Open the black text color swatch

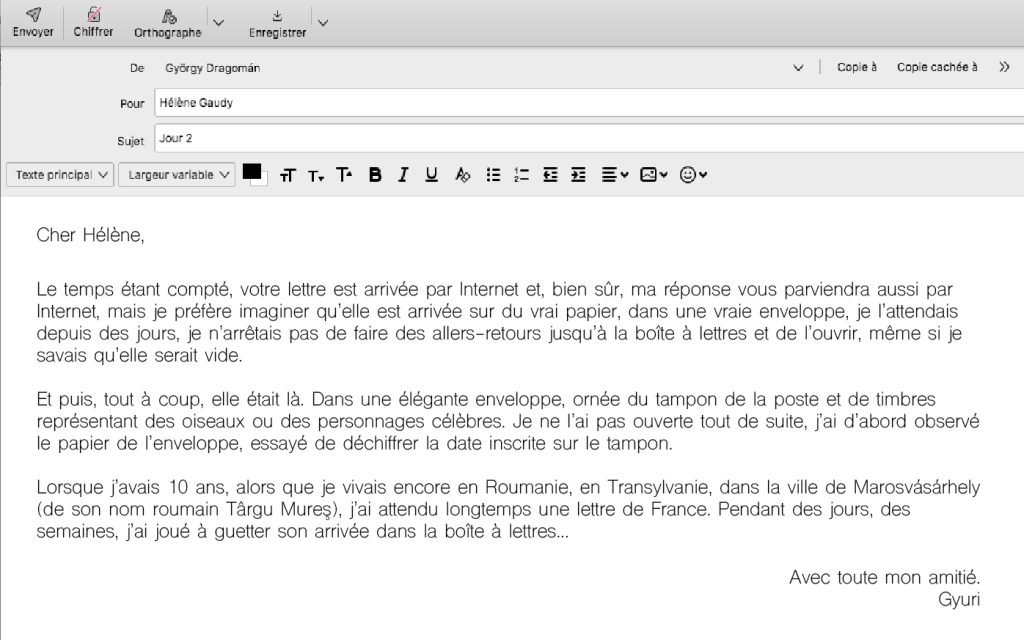252,172
